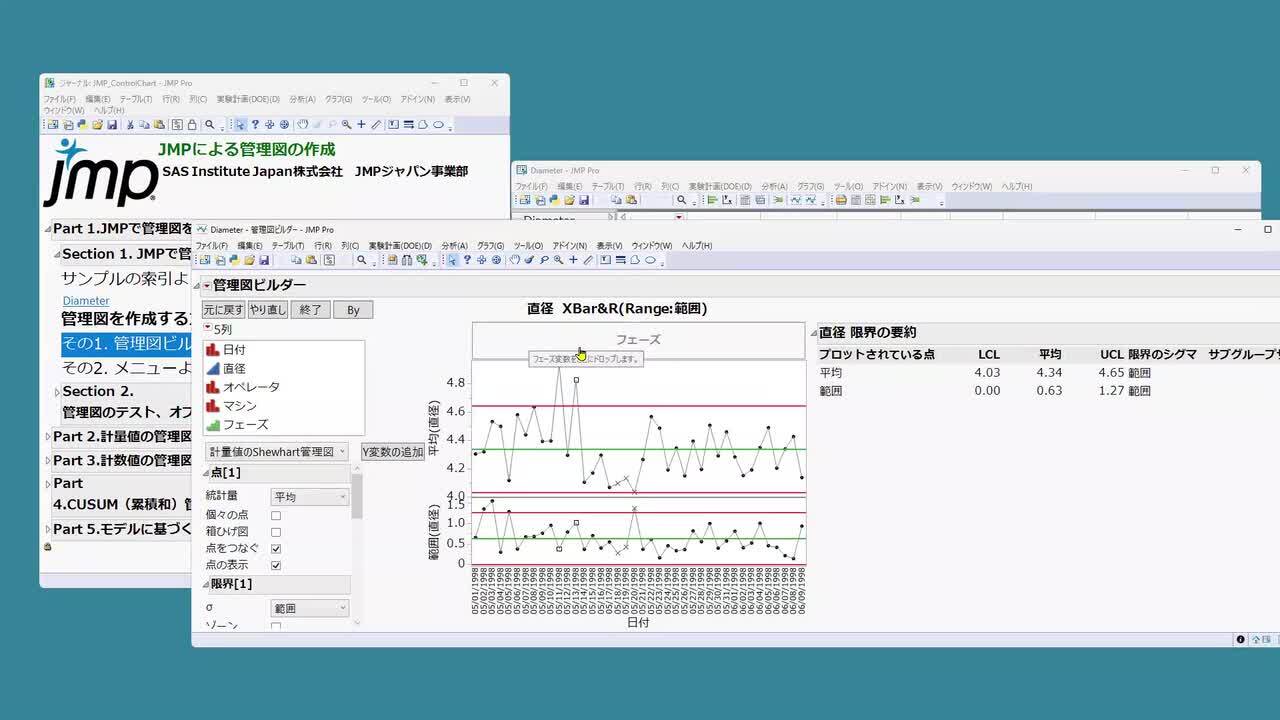This screenshot has width=1280, height=720.
Task: Collapse the 直径 限界の要約 section
Action: coord(814,333)
